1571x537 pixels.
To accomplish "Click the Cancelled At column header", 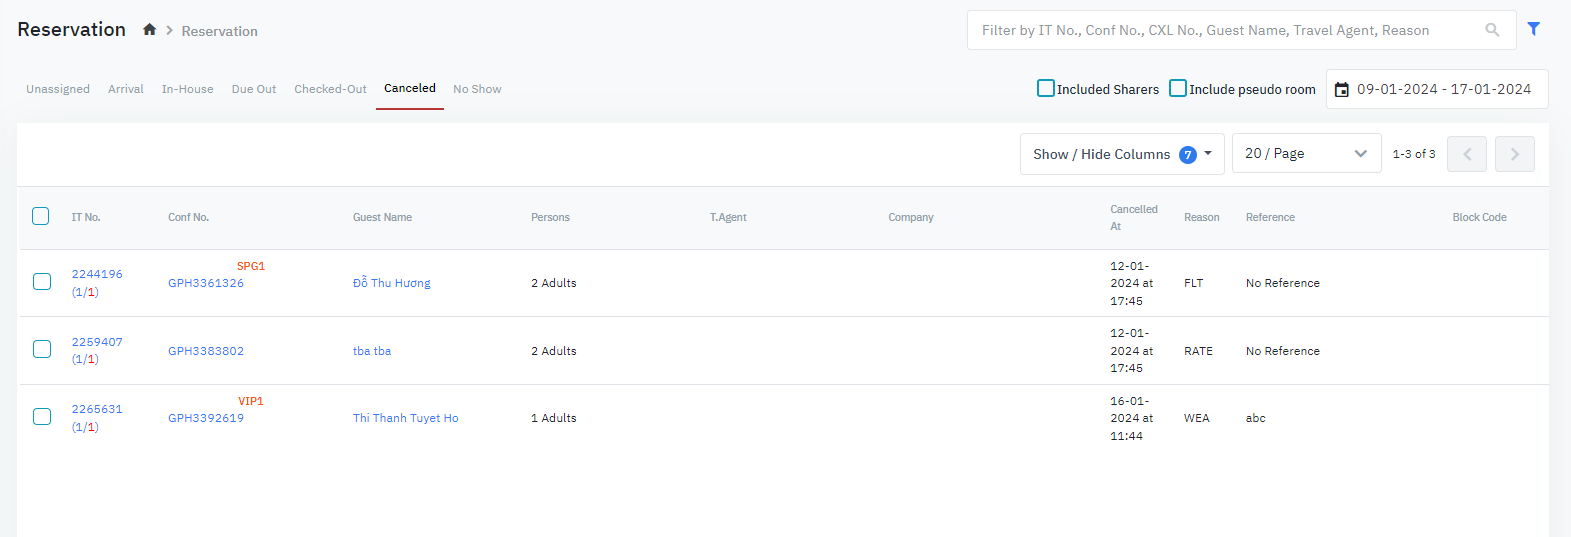I will pyautogui.click(x=1134, y=217).
